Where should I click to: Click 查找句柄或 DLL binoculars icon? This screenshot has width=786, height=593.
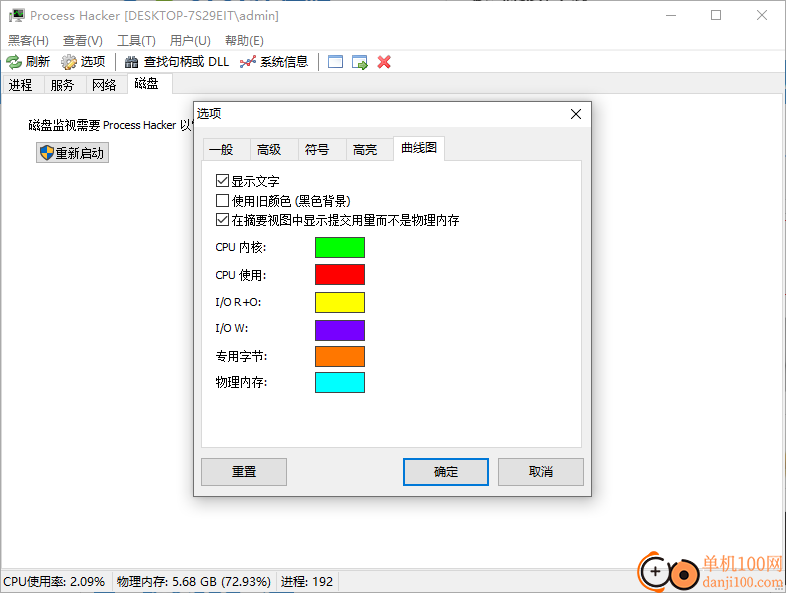pos(131,62)
